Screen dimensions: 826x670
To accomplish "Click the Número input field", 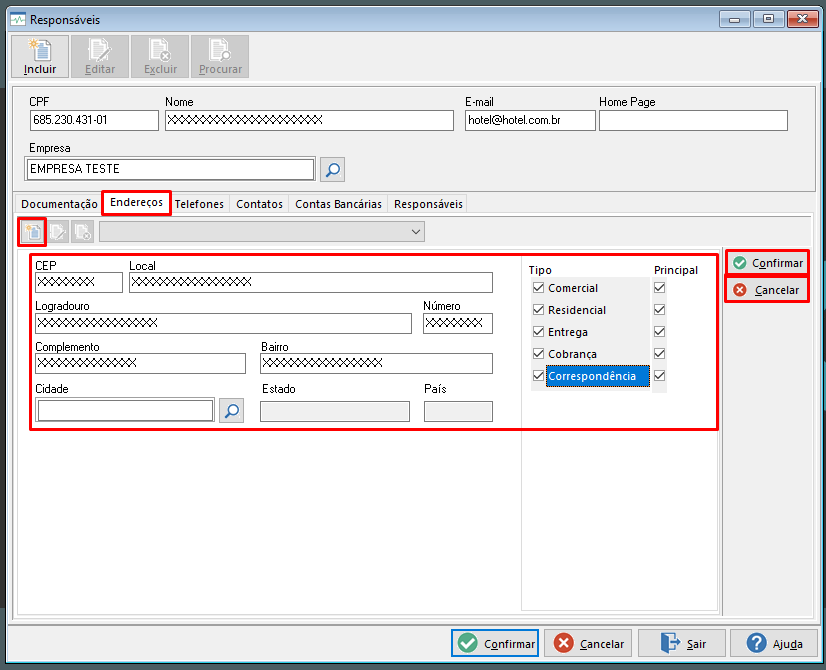I will coord(458,323).
